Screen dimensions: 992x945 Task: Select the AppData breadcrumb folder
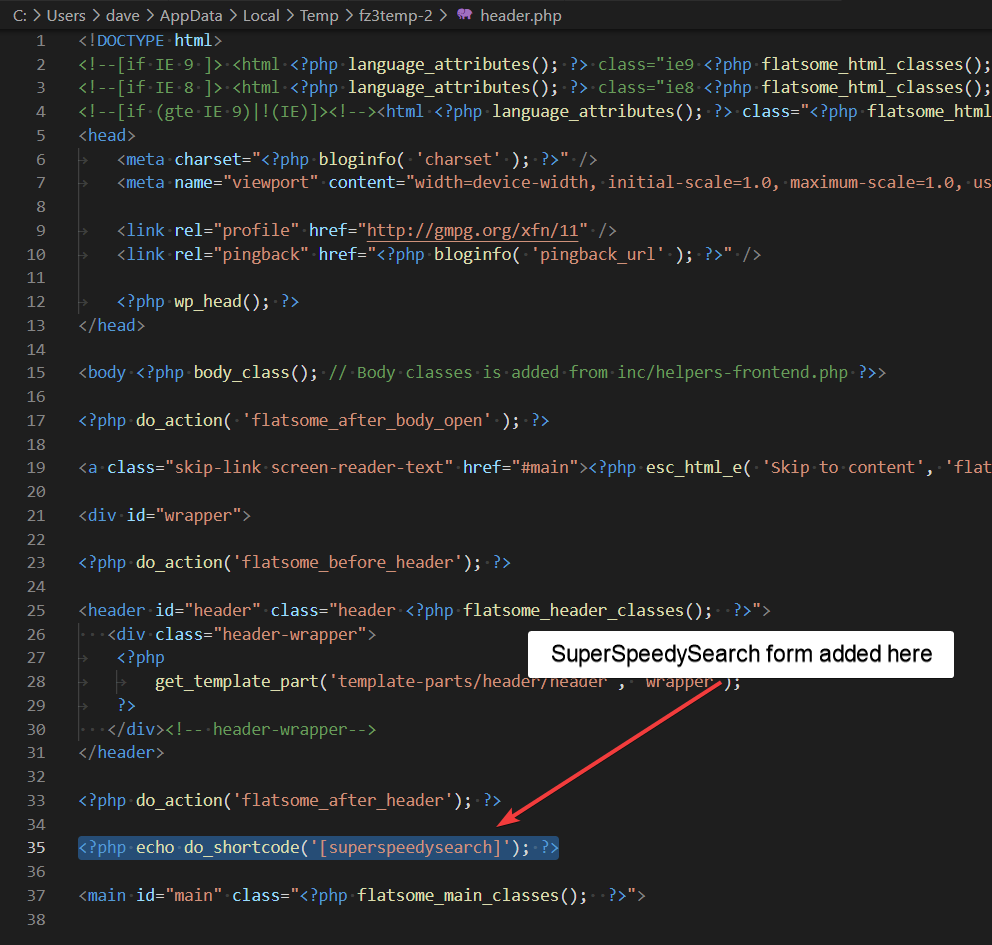191,16
